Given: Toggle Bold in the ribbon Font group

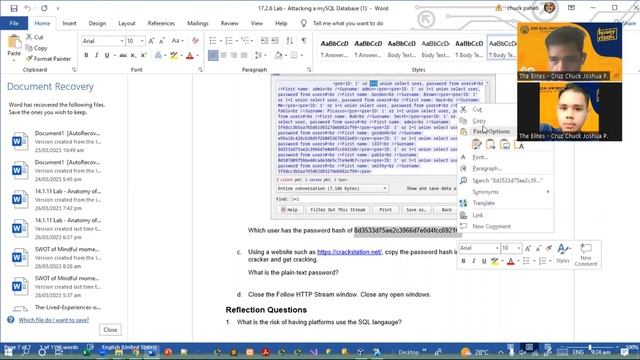Looking at the screenshot, I should click(x=86, y=56).
